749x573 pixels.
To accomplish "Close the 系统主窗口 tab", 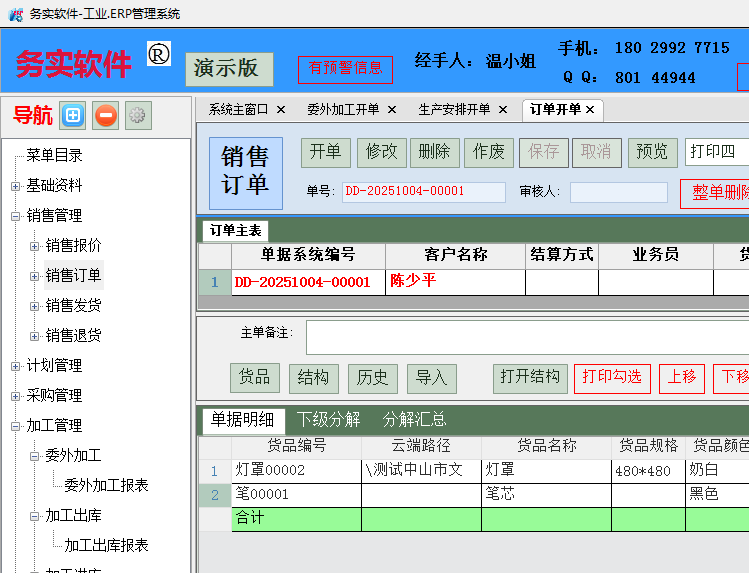I will click(281, 110).
